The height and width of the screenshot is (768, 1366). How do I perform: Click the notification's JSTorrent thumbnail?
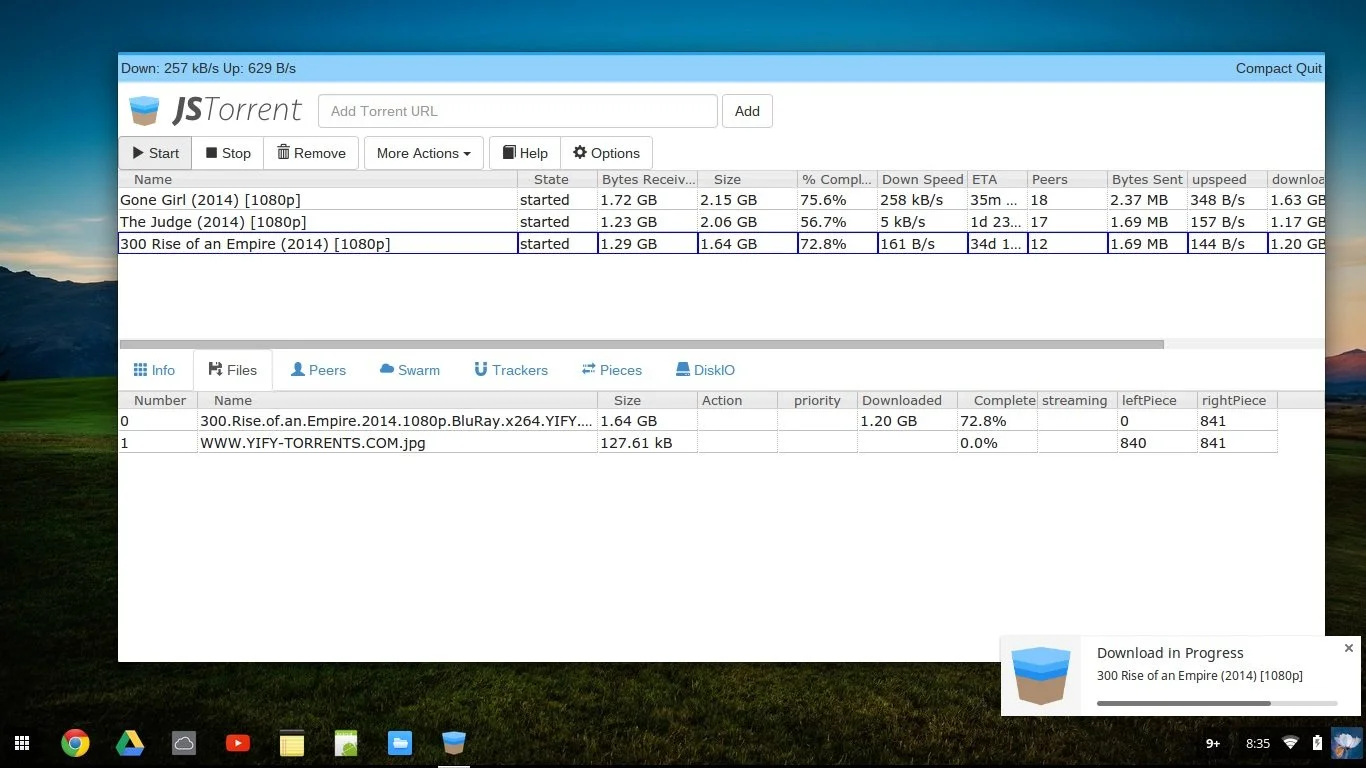[1041, 676]
